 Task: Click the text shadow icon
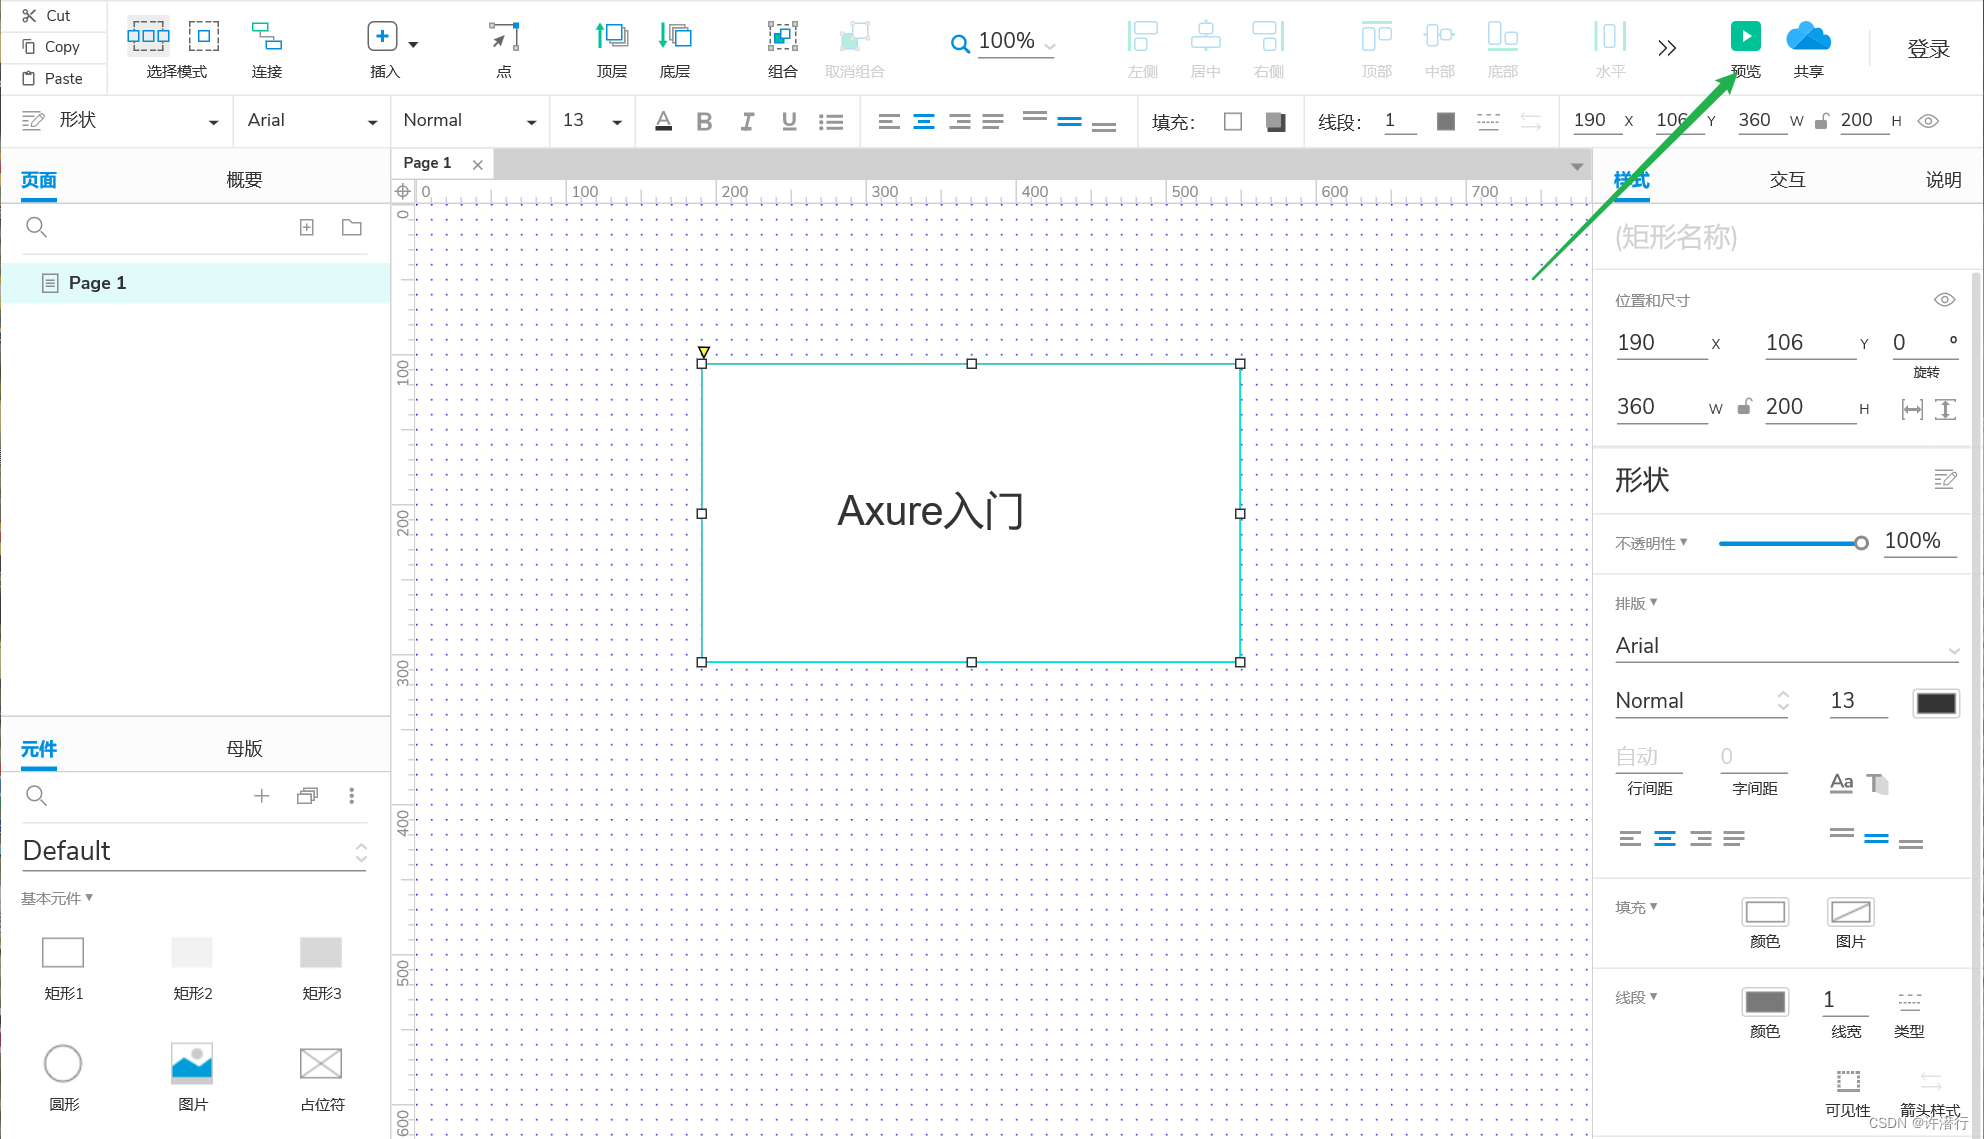coord(1877,783)
